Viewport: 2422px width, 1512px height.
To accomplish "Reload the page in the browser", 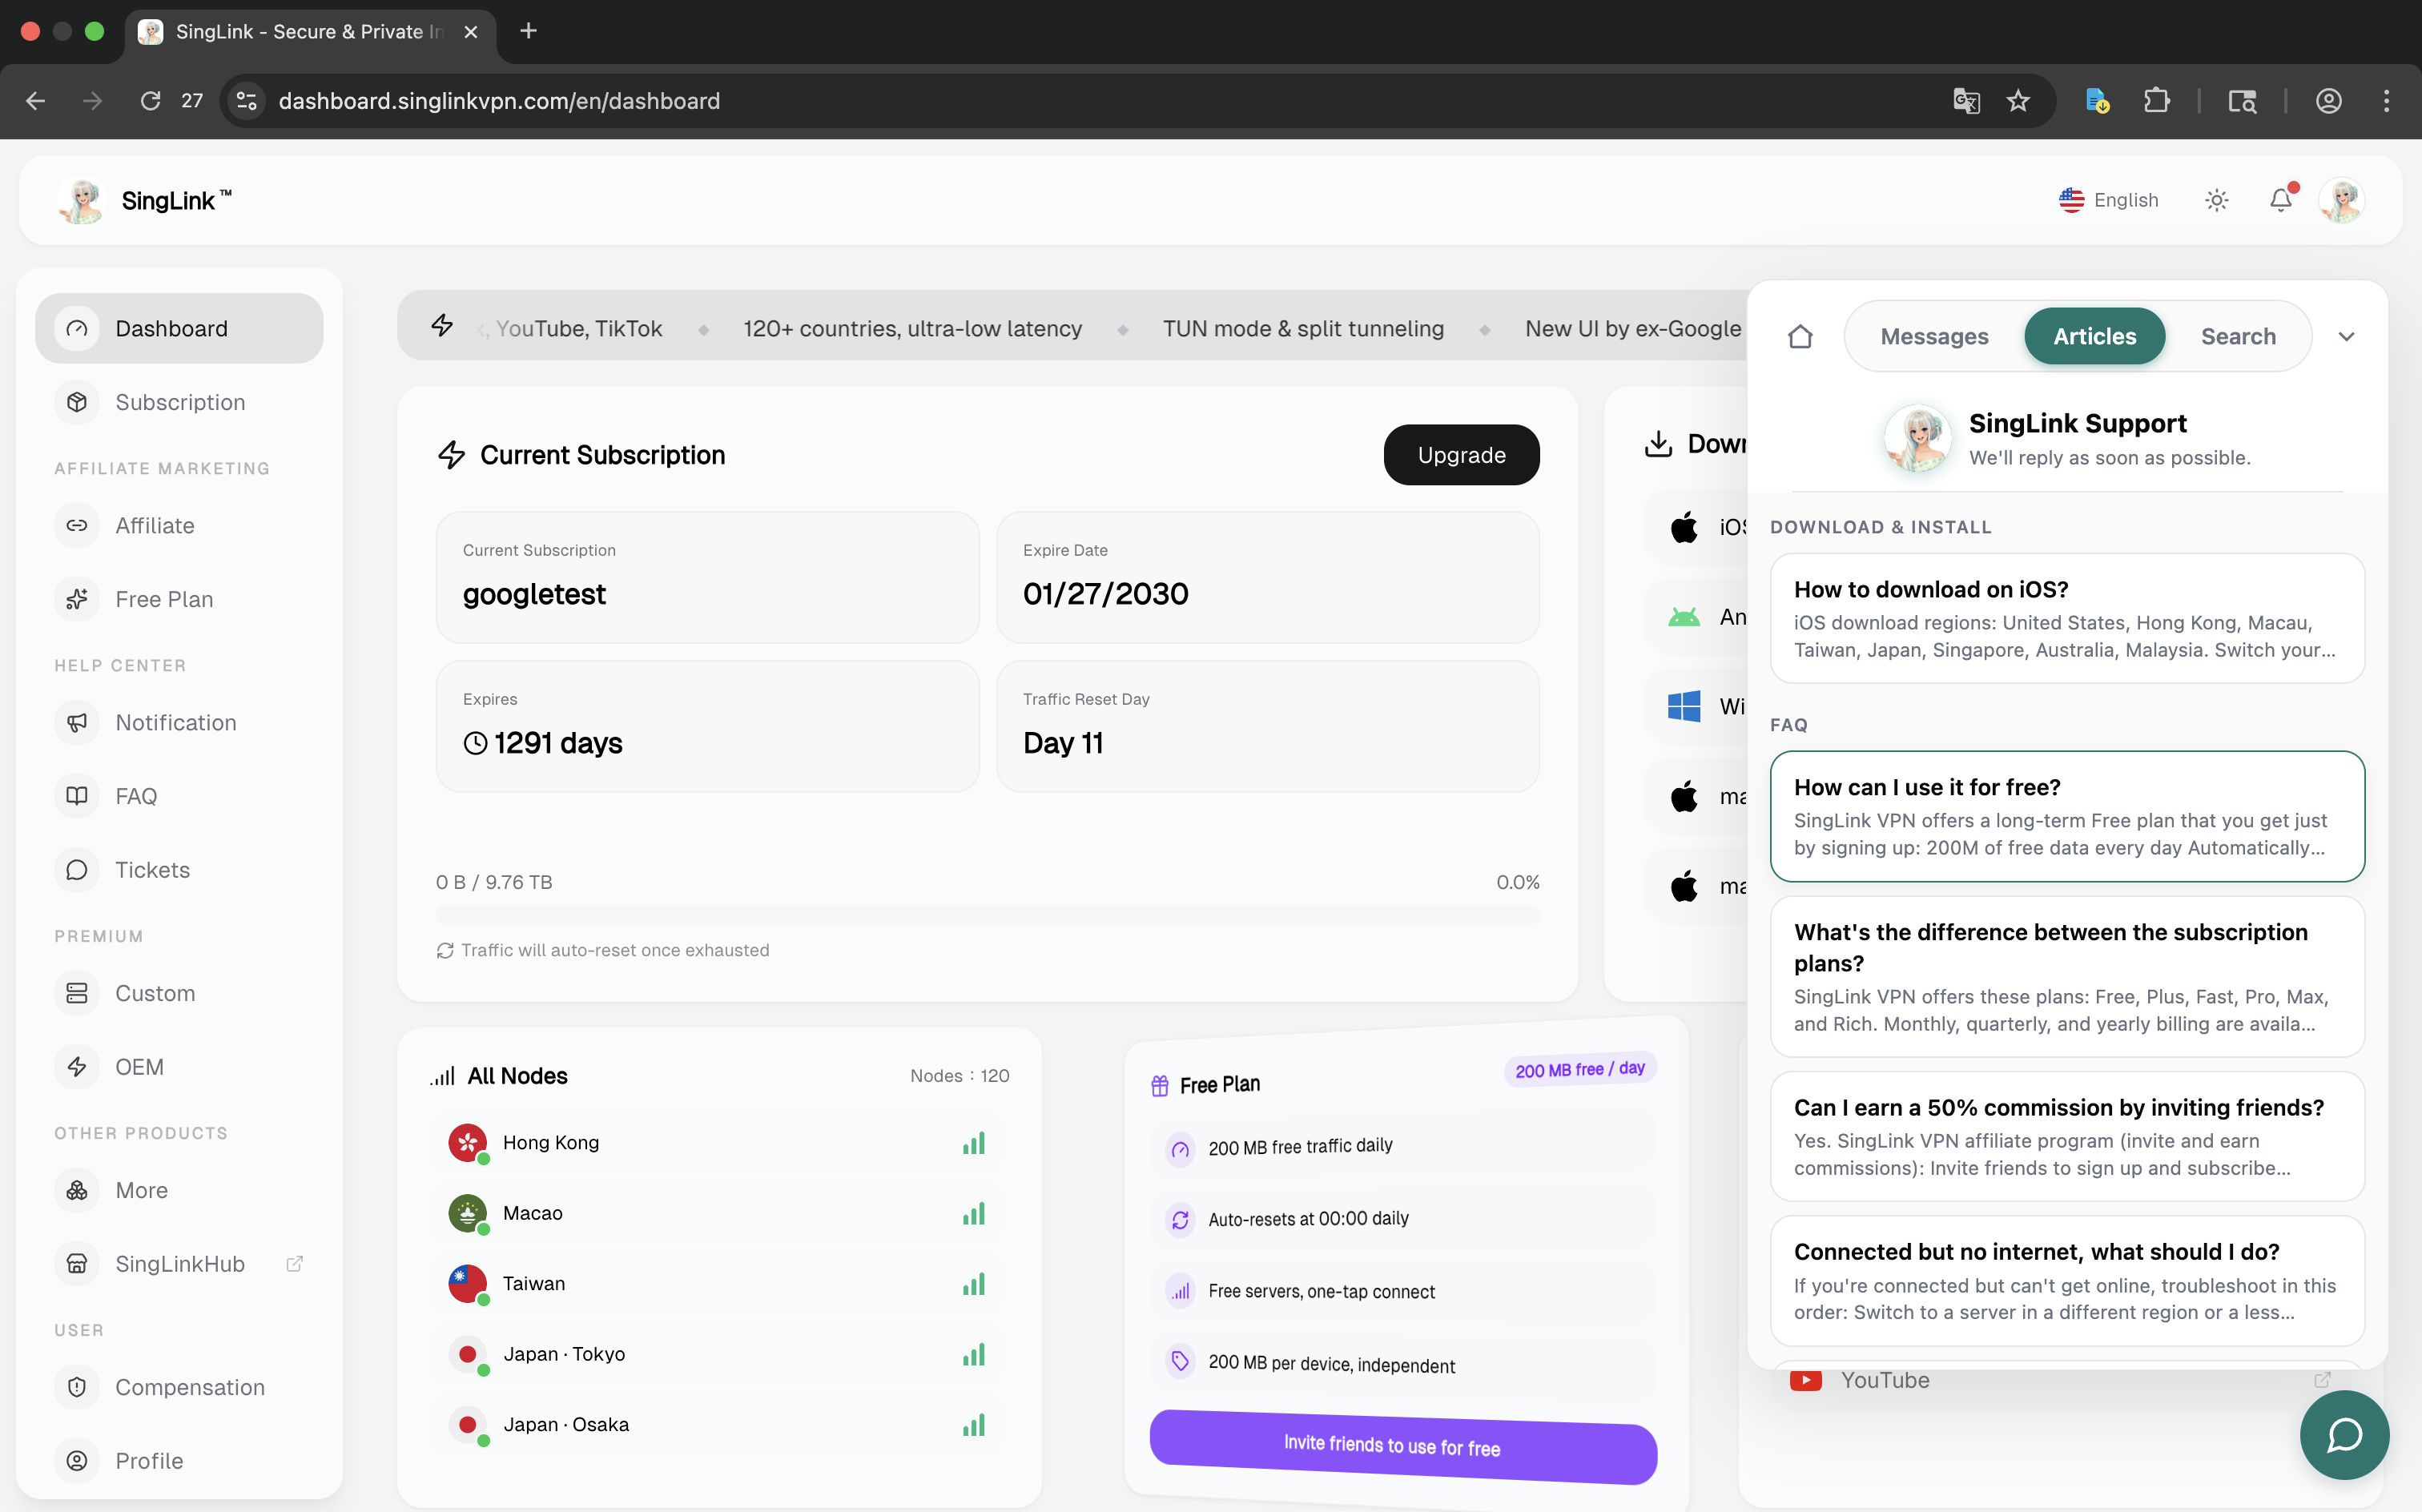I will [150, 101].
